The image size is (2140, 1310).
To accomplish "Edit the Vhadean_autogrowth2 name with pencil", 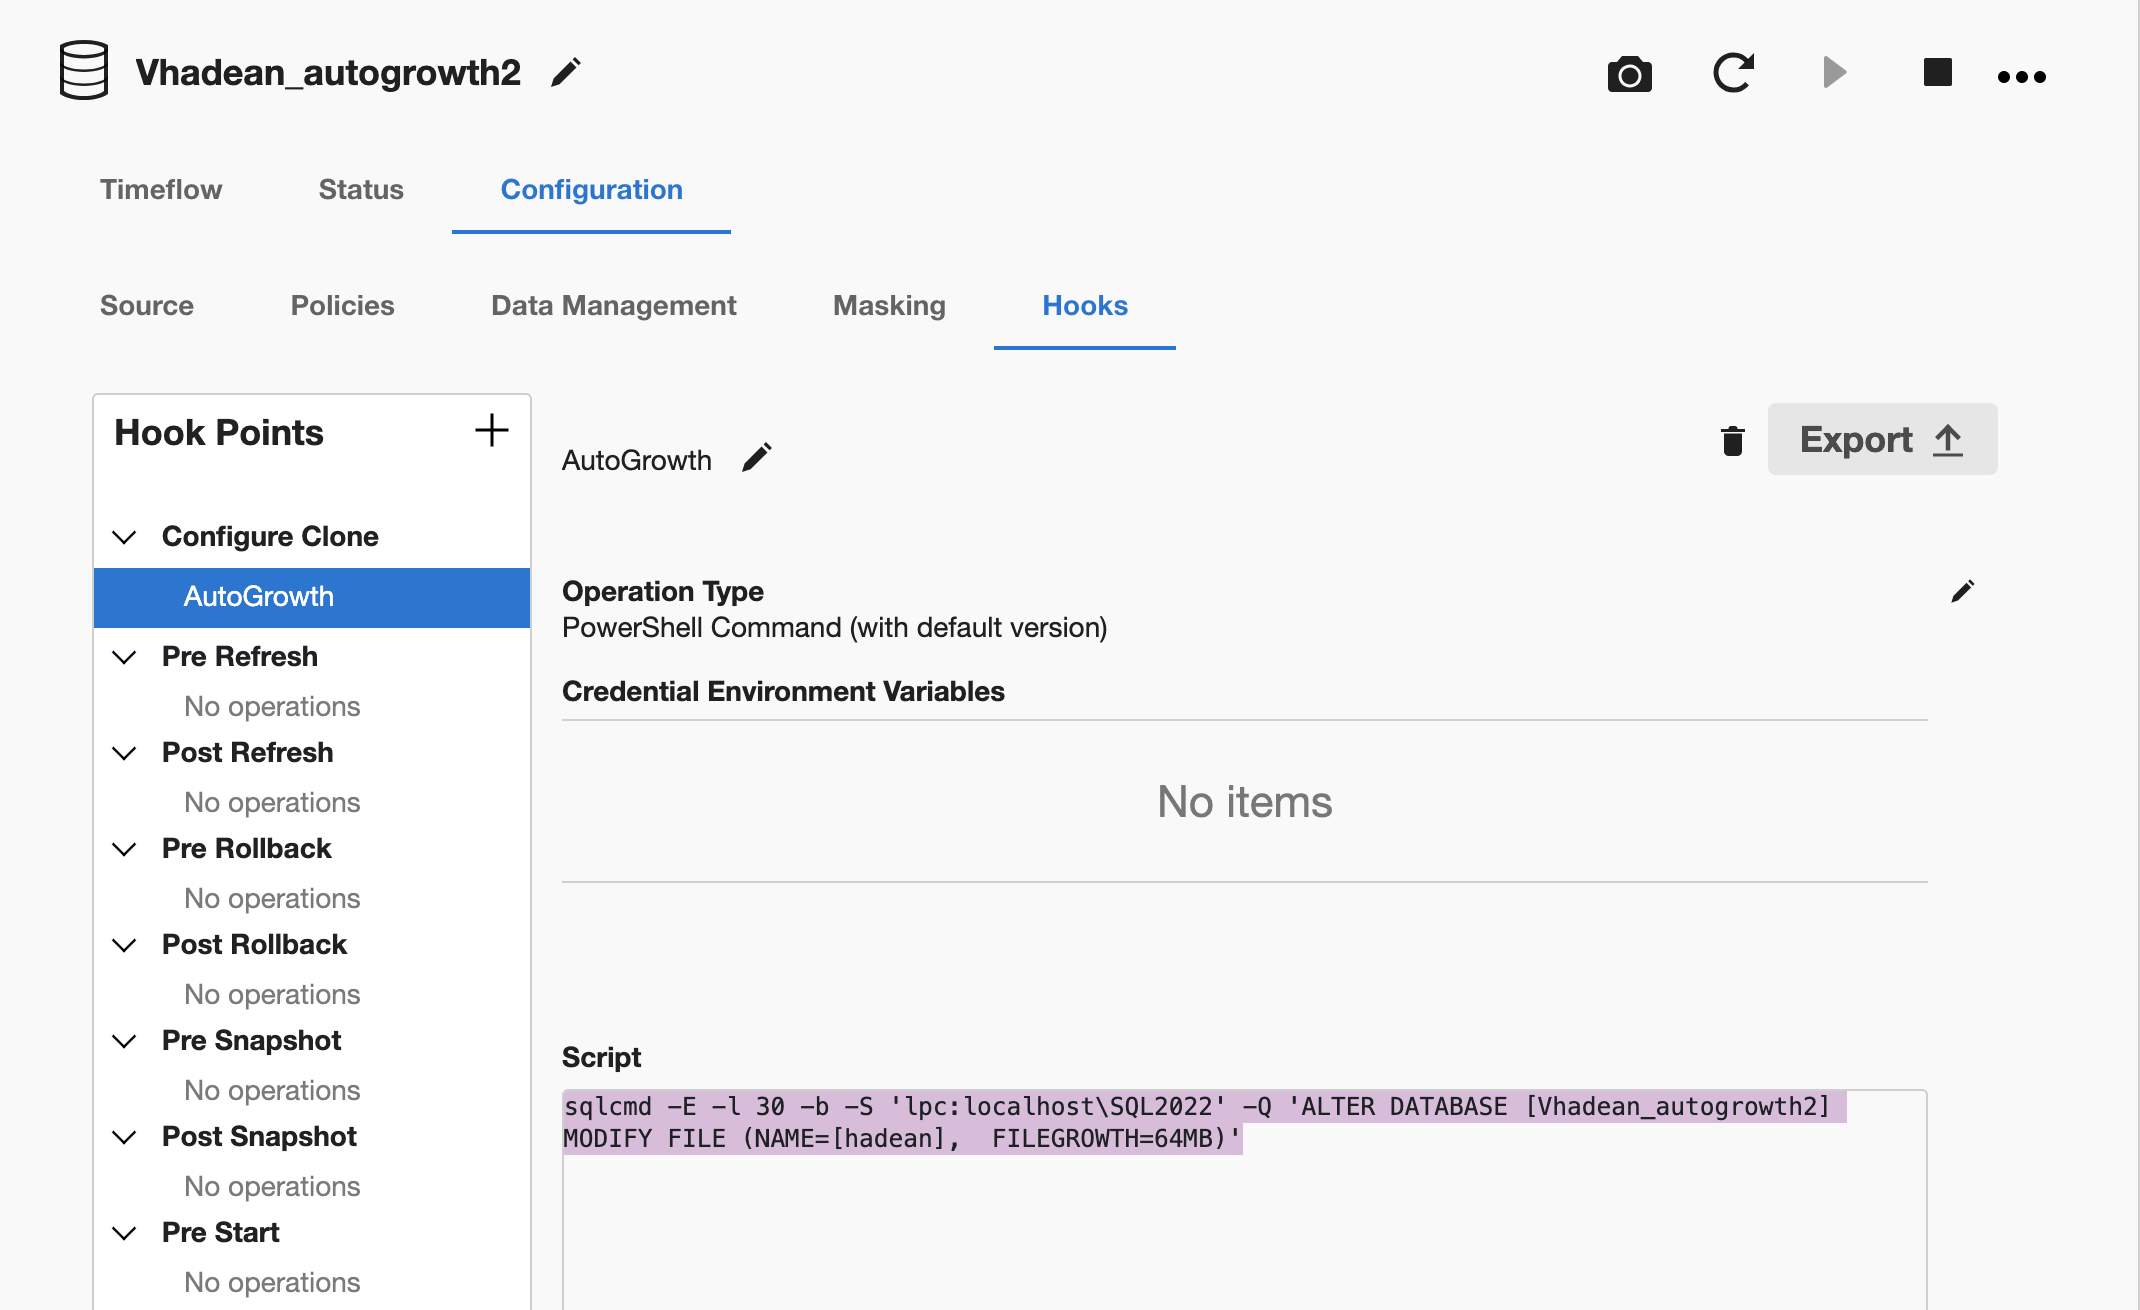I will [x=566, y=72].
